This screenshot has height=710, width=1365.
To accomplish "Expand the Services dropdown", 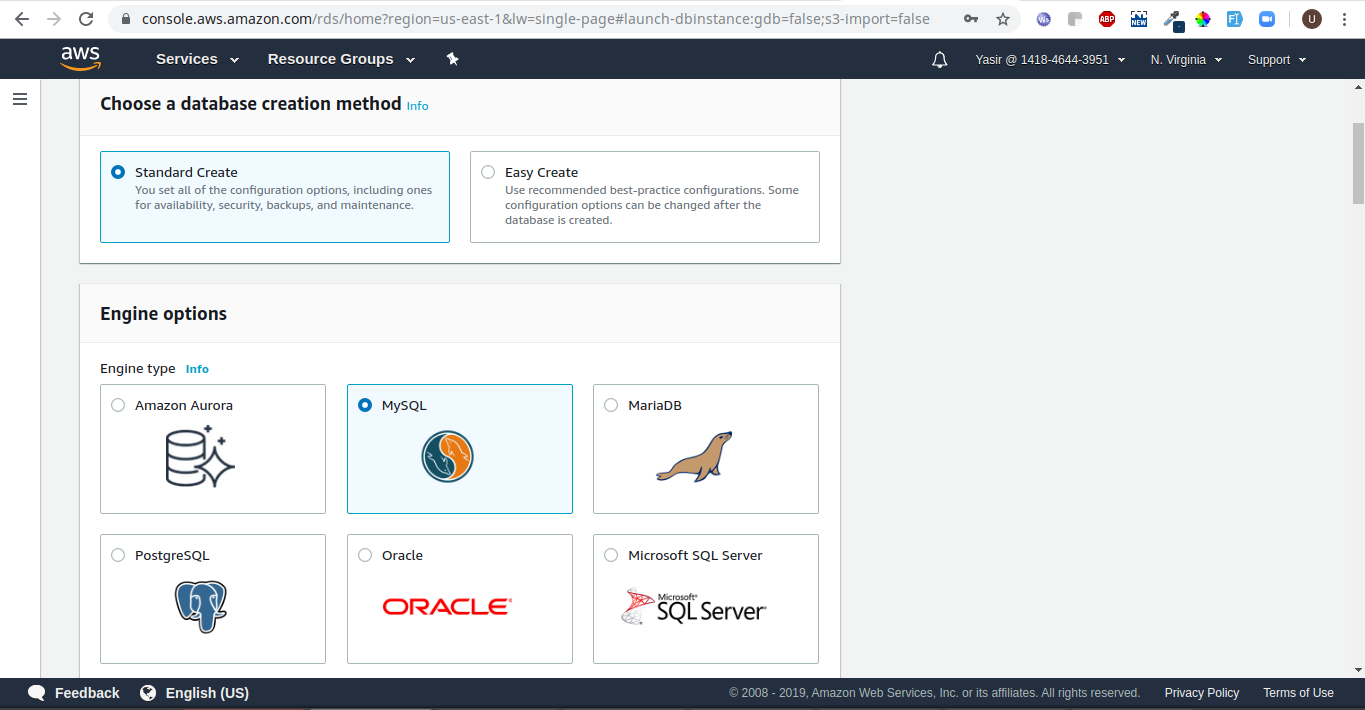I will pyautogui.click(x=197, y=59).
